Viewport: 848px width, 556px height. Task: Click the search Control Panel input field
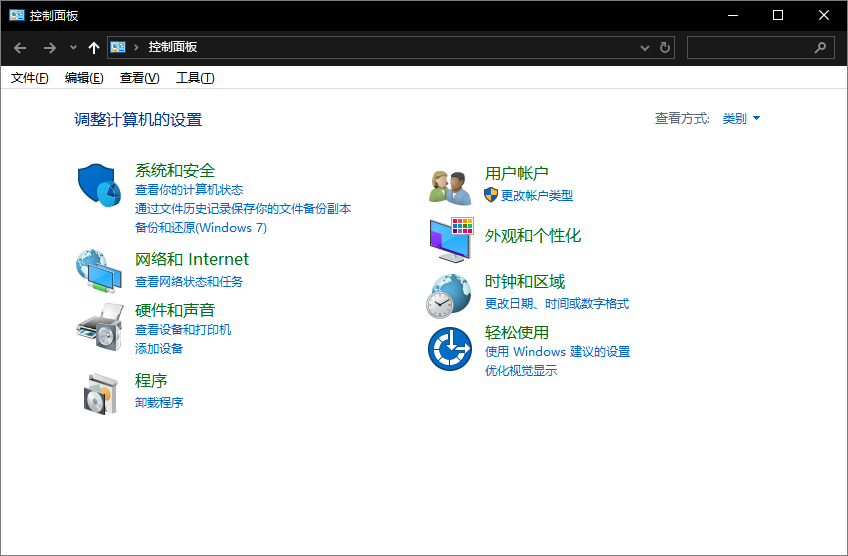tap(760, 48)
